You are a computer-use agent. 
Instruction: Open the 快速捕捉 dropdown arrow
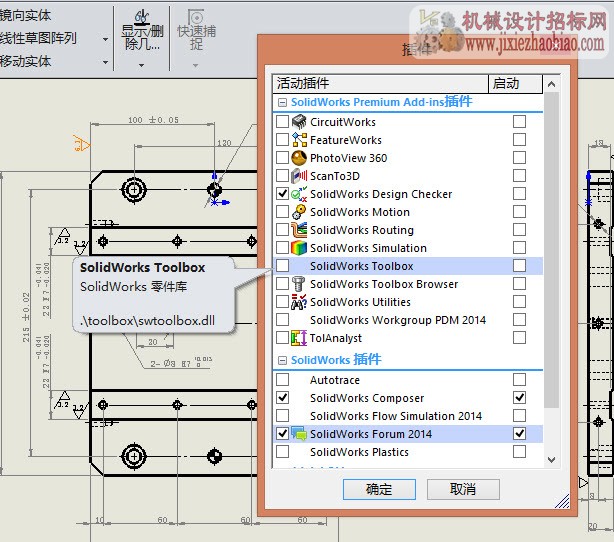point(196,65)
